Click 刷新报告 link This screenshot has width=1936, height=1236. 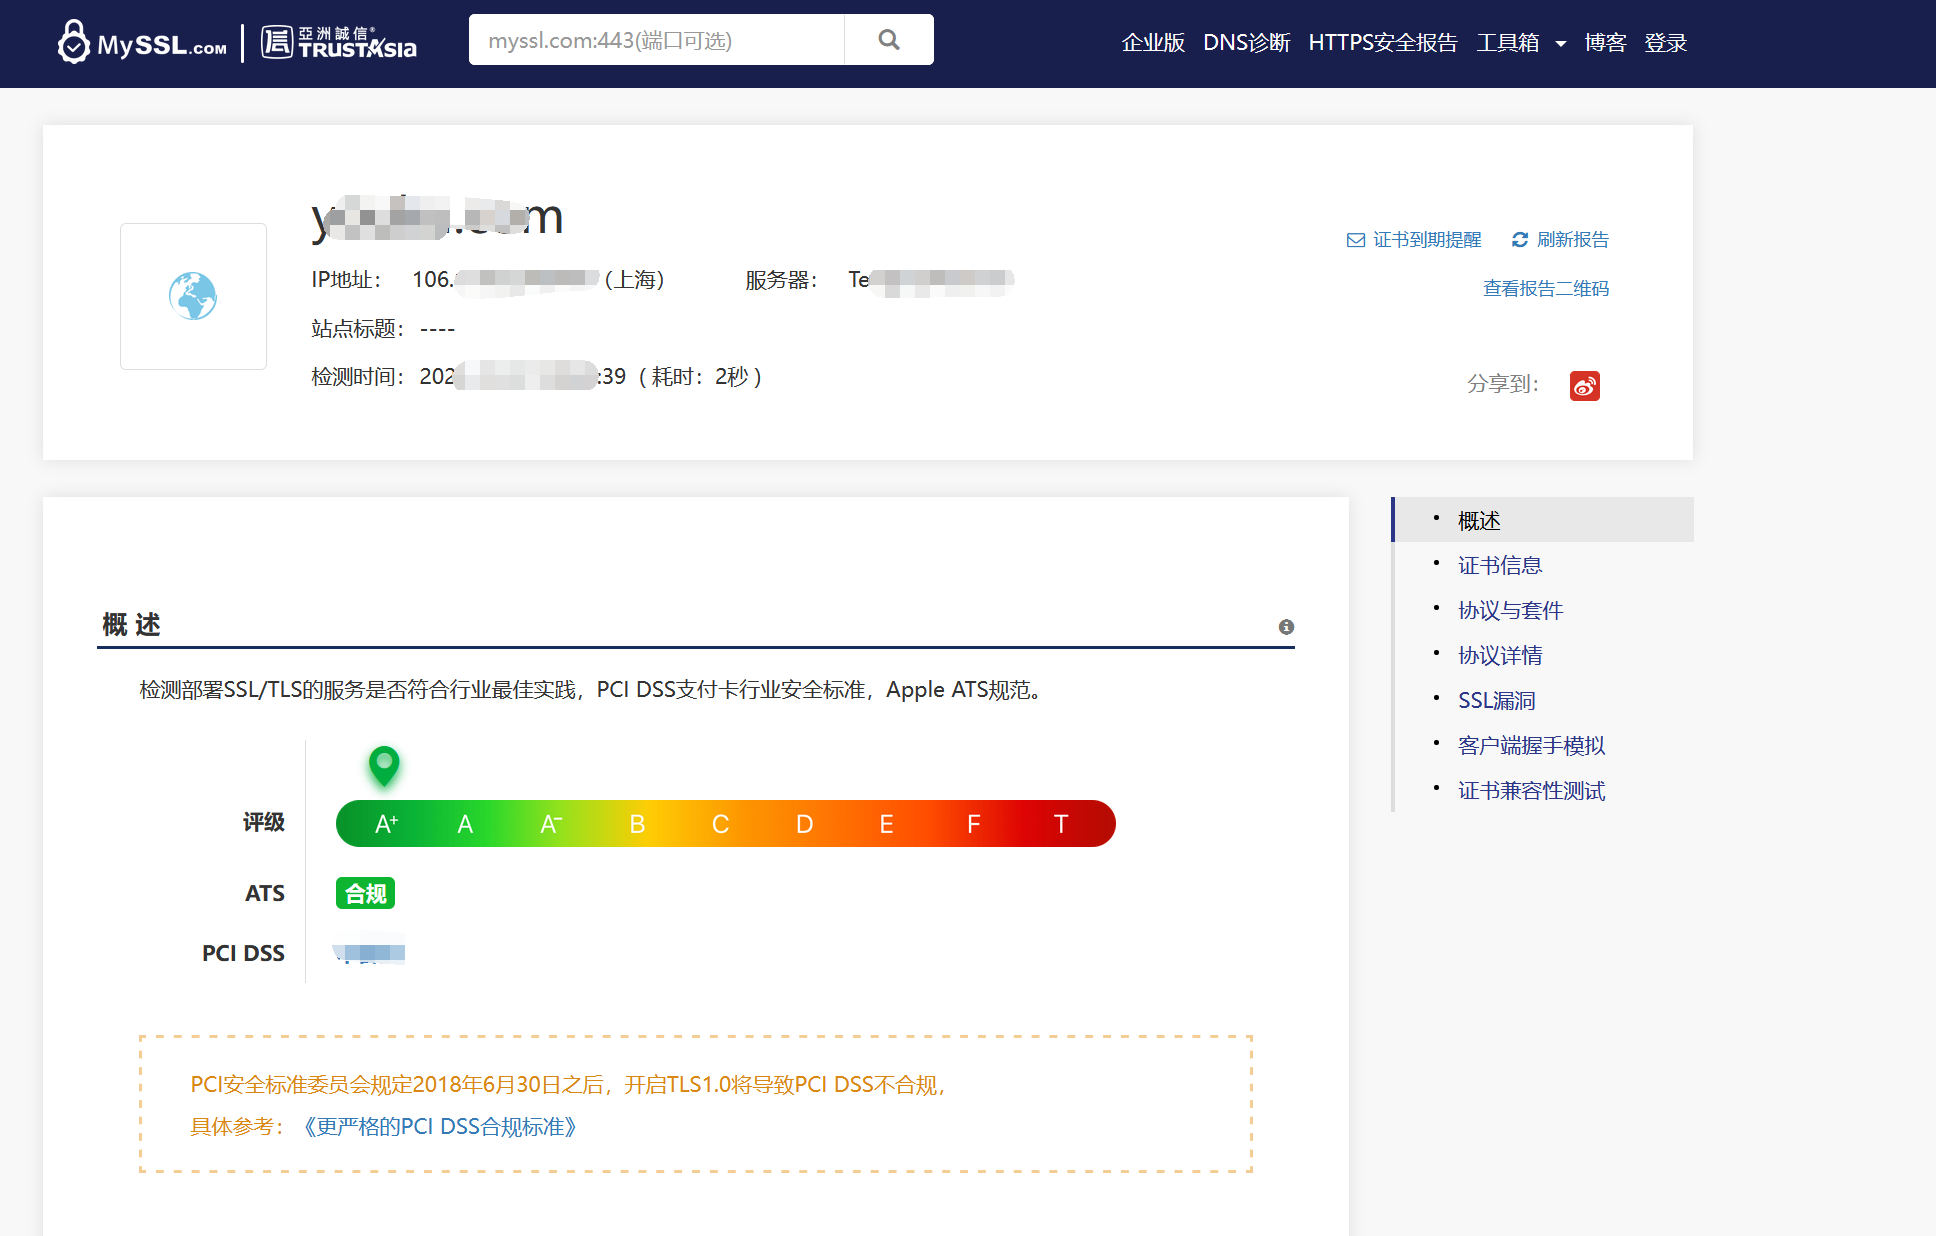tap(1573, 240)
